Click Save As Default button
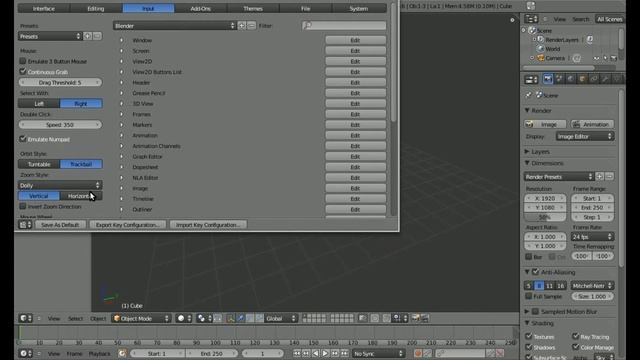 pyautogui.click(x=60, y=225)
